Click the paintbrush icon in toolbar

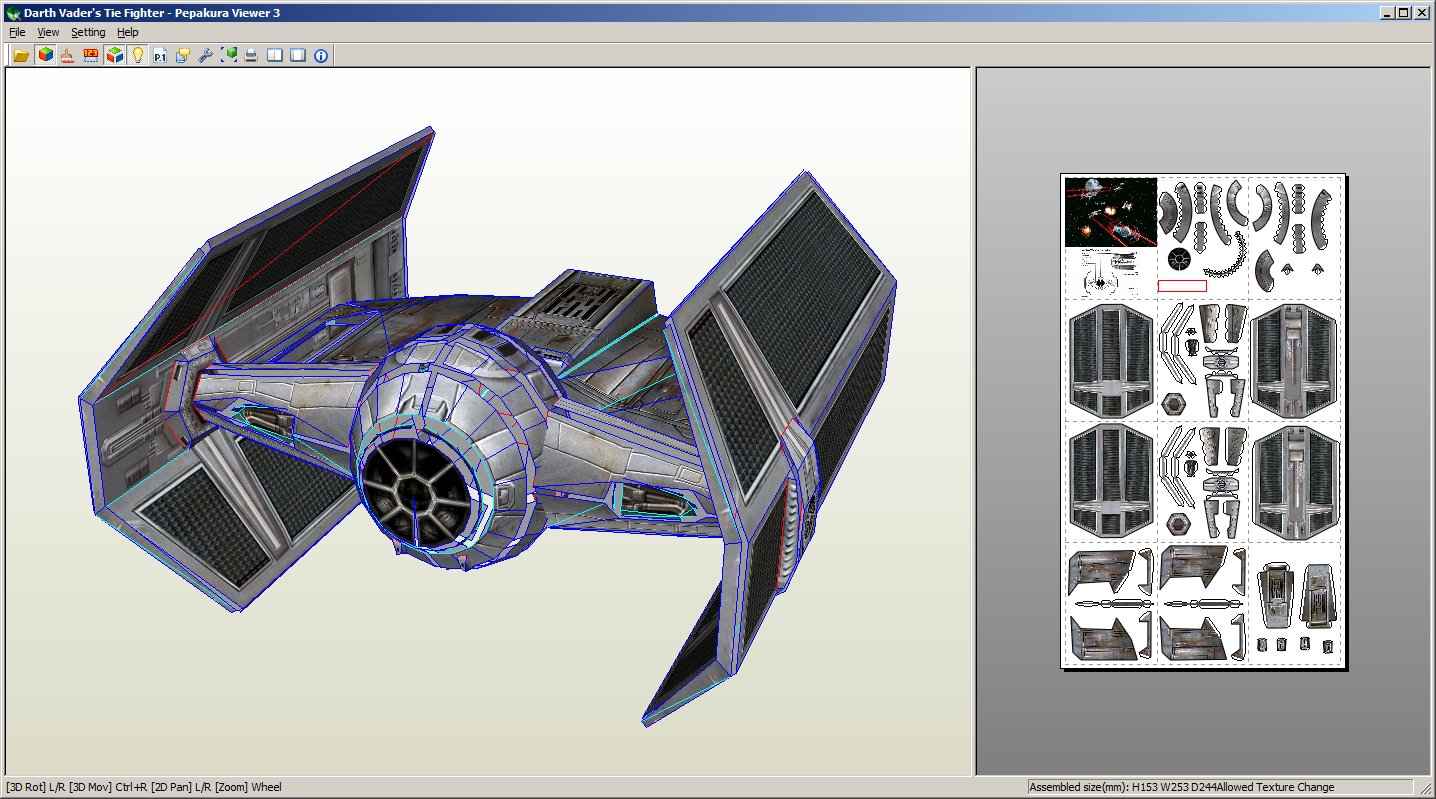click(x=68, y=55)
